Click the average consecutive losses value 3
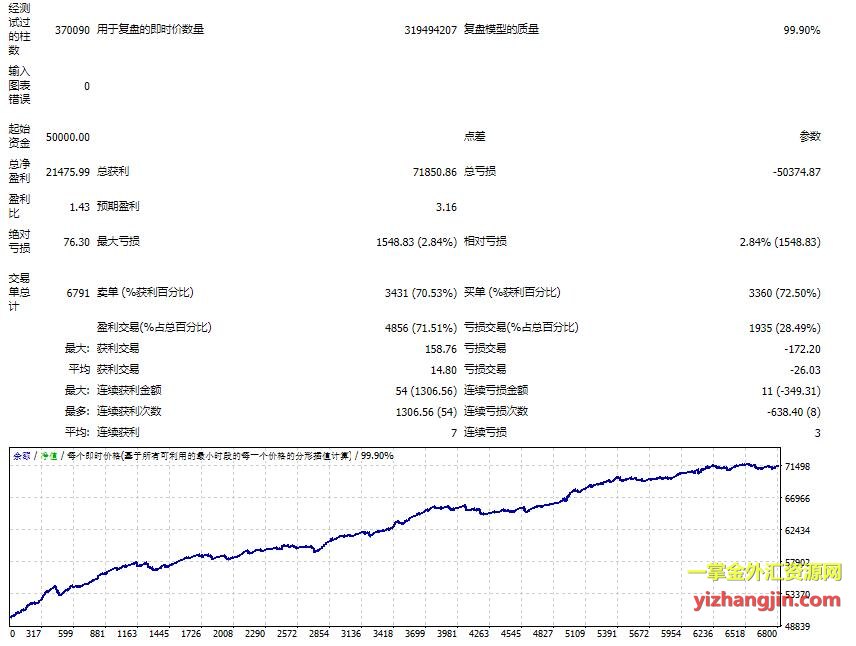The height and width of the screenshot is (646, 856). pyautogui.click(x=818, y=433)
